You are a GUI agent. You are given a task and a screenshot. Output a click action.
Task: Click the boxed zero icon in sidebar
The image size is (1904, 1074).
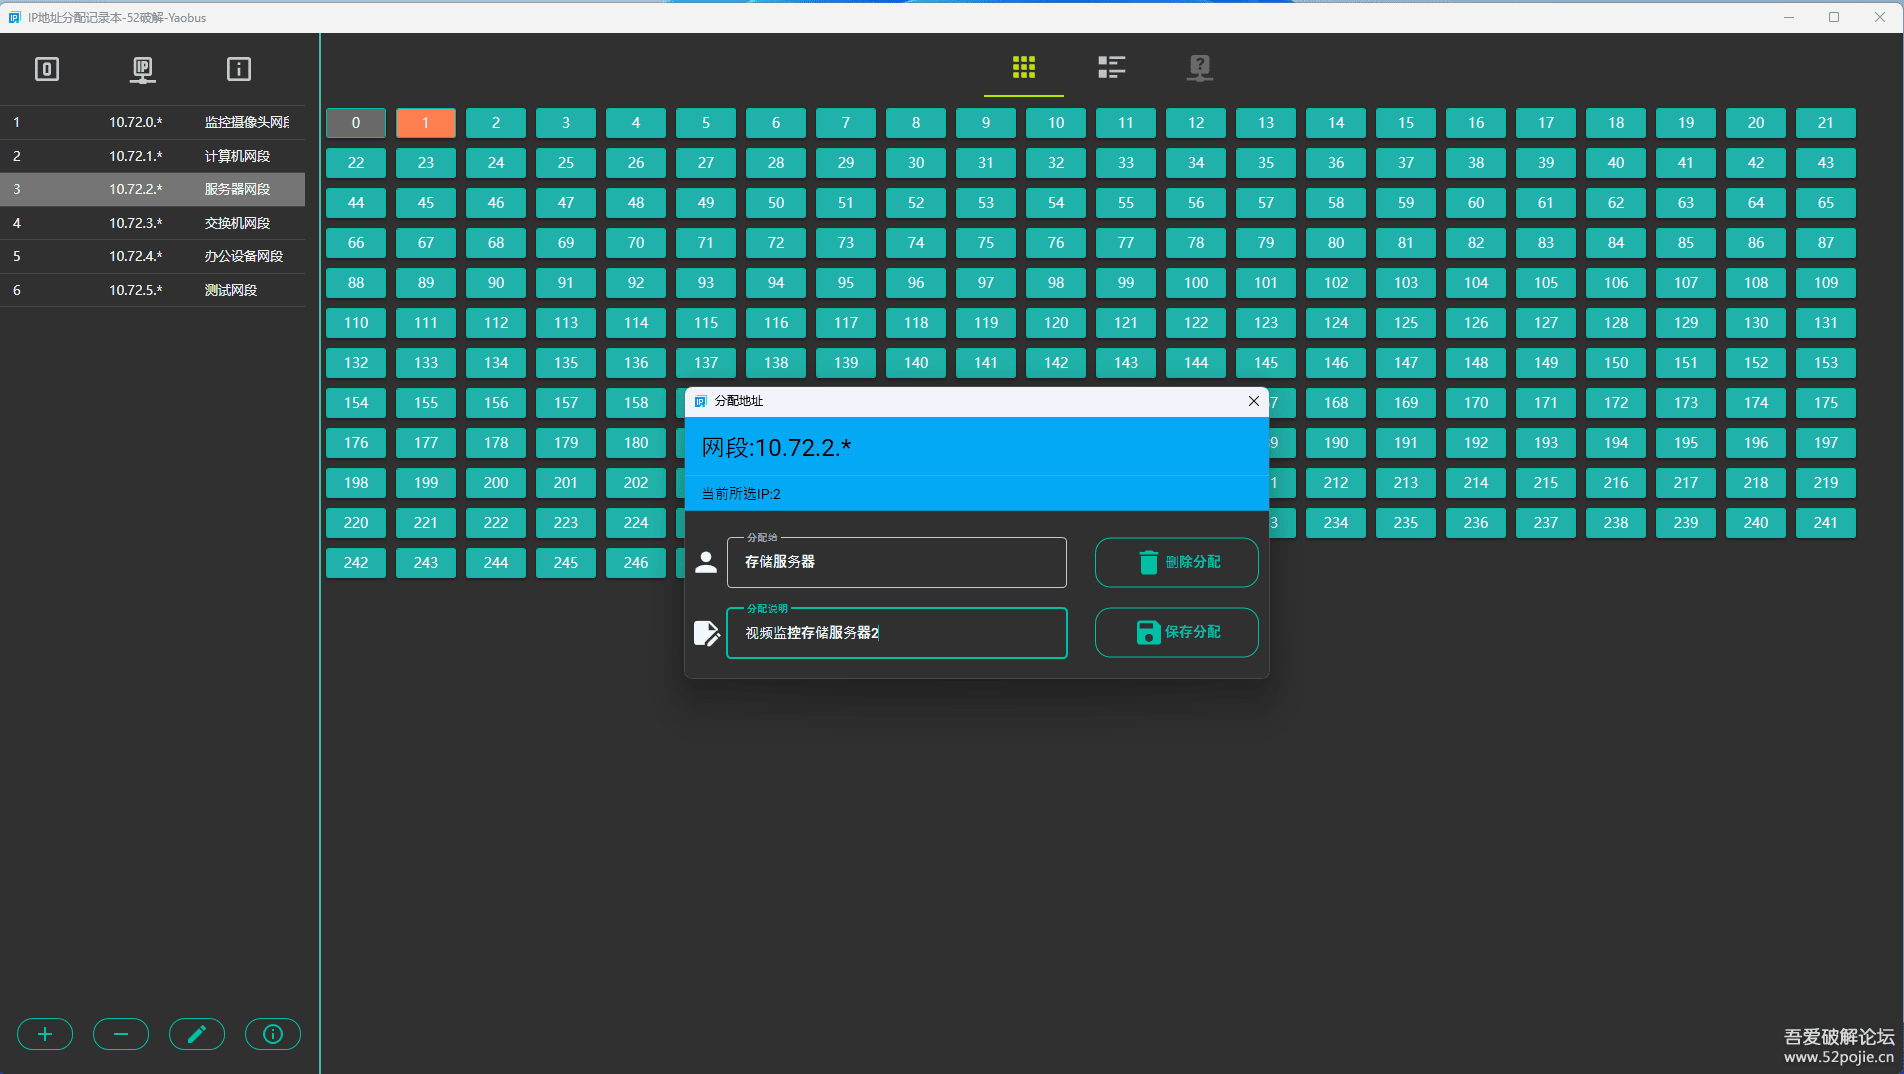[47, 69]
